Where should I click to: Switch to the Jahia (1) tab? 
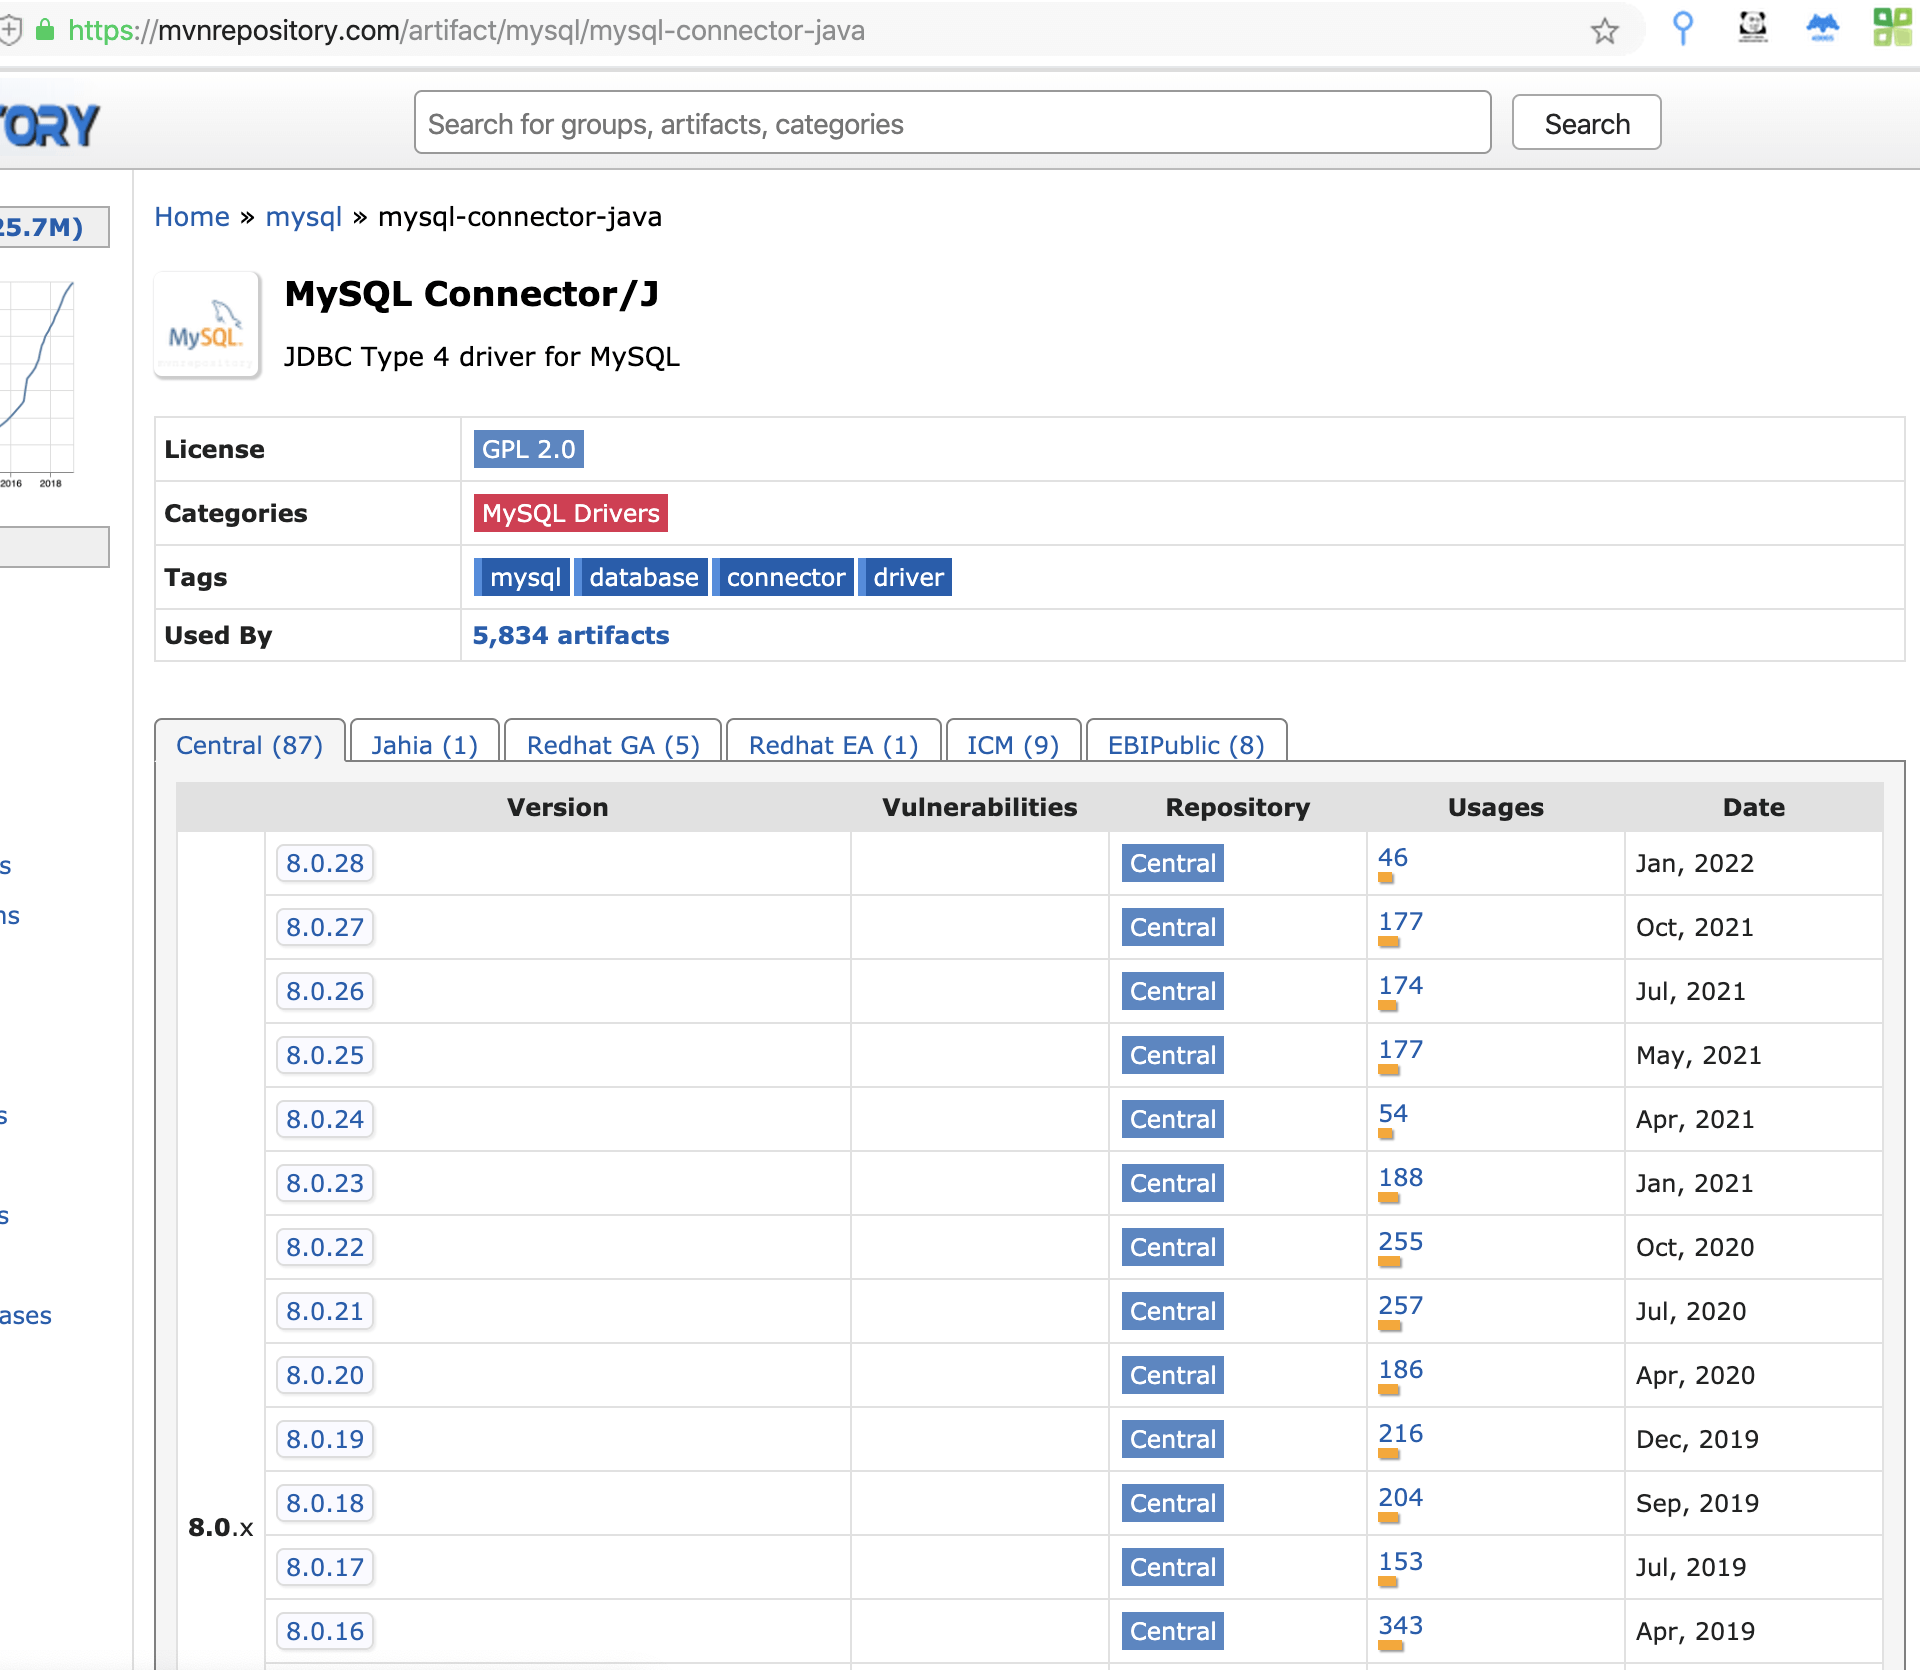pyautogui.click(x=424, y=745)
